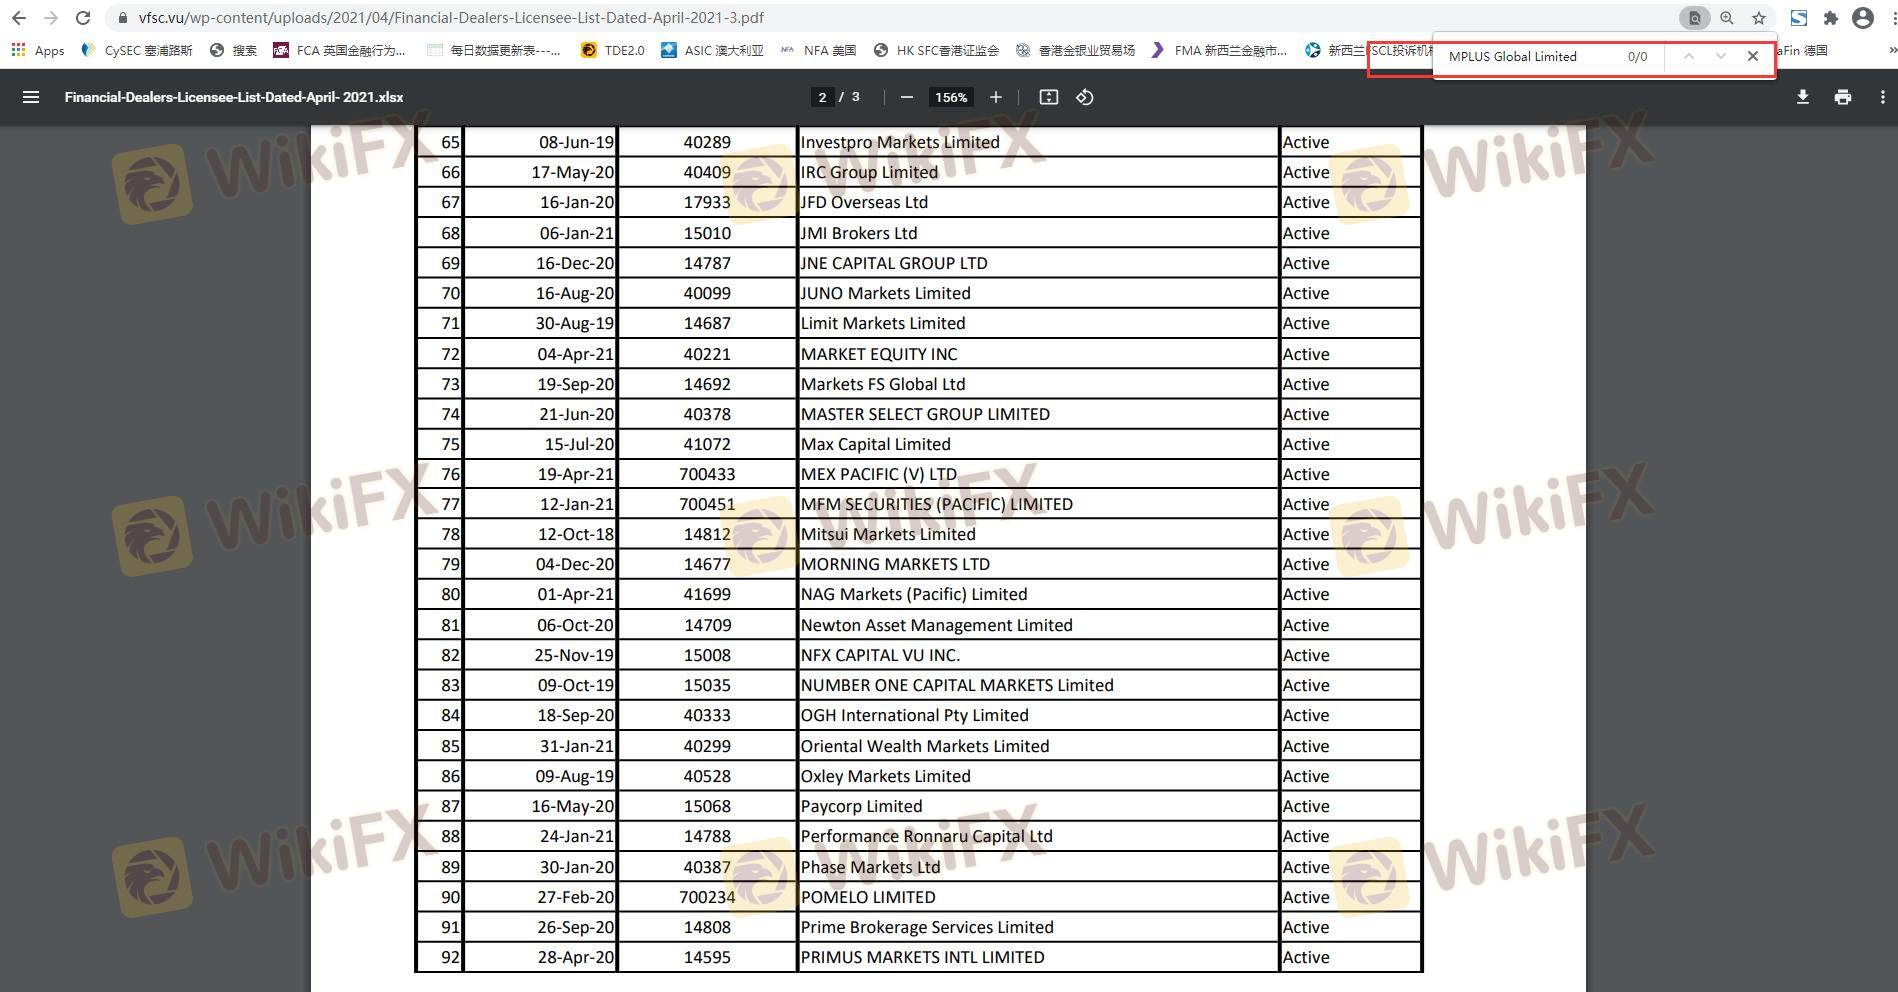Go to next find result
Image resolution: width=1898 pixels, height=992 pixels.
1720,57
